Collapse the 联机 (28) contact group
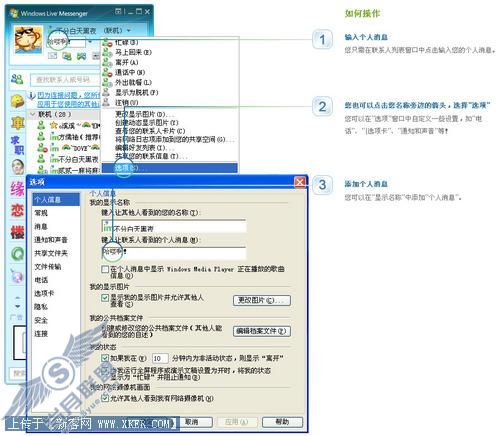 (x=33, y=114)
